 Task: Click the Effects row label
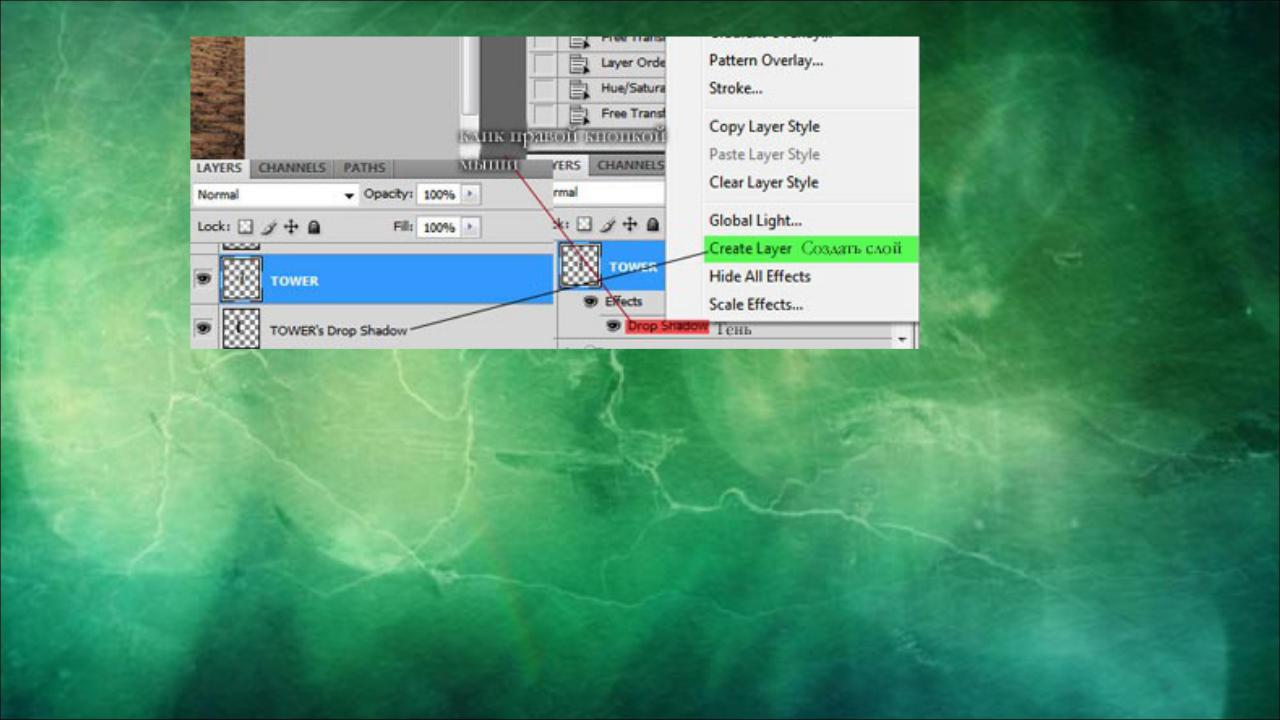tap(623, 301)
